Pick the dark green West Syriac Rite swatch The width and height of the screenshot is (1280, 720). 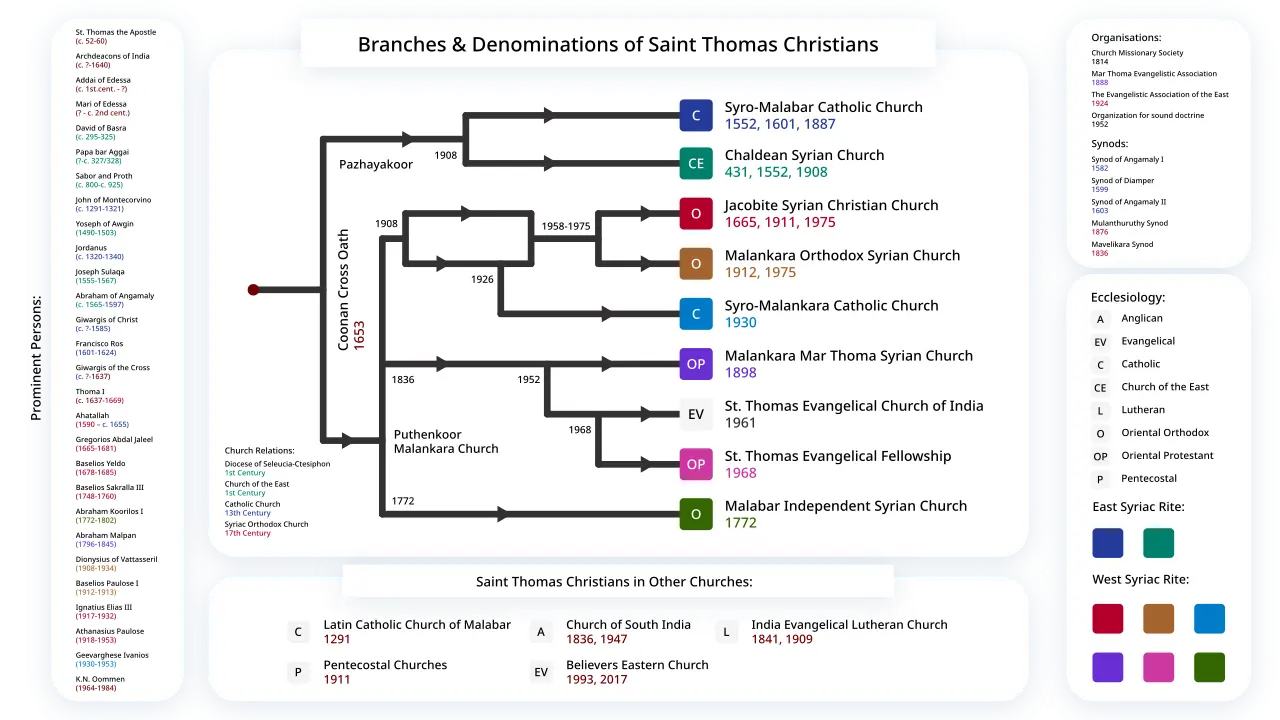[1210, 667]
